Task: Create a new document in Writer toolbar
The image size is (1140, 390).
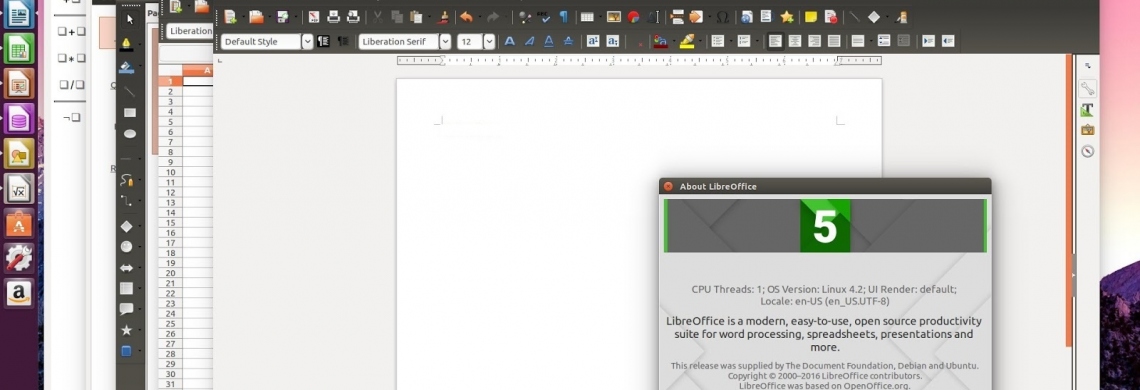Action: tap(230, 17)
